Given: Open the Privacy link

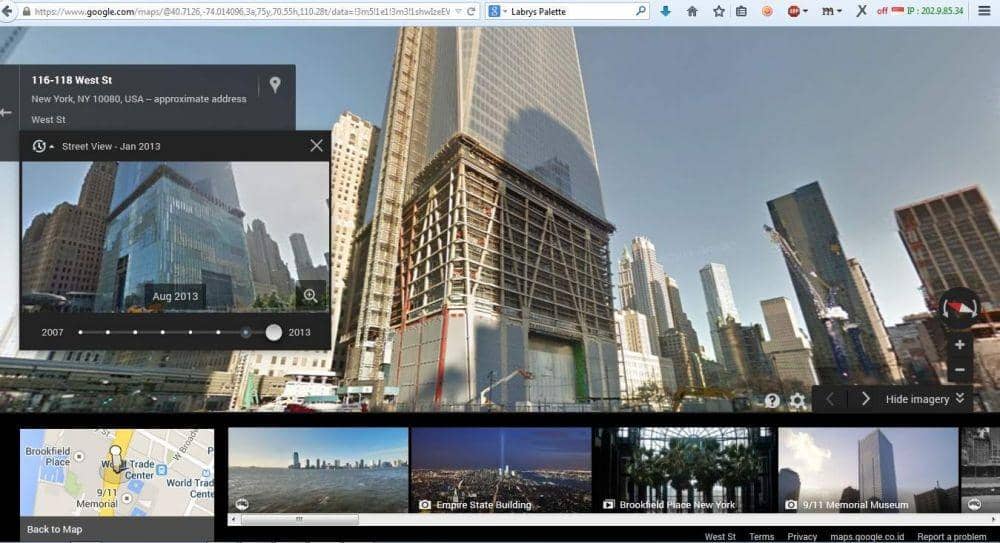Looking at the screenshot, I should [802, 537].
